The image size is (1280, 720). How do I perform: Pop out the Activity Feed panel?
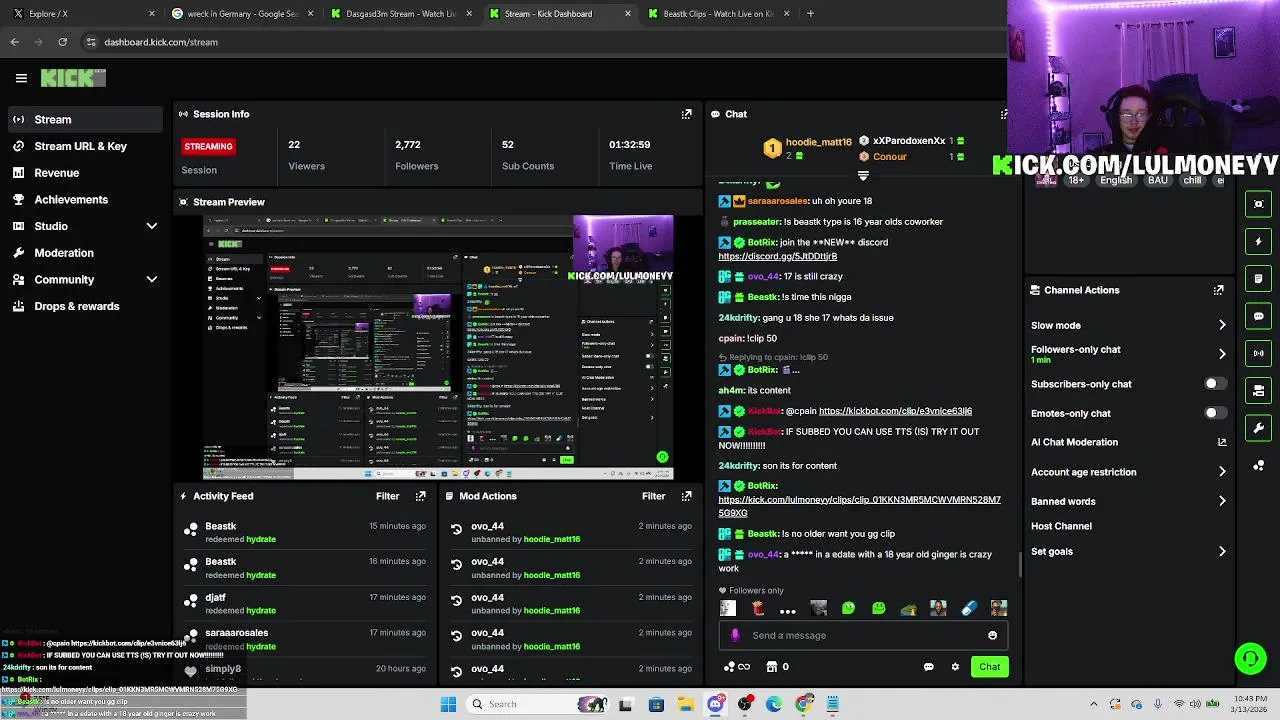coord(420,496)
